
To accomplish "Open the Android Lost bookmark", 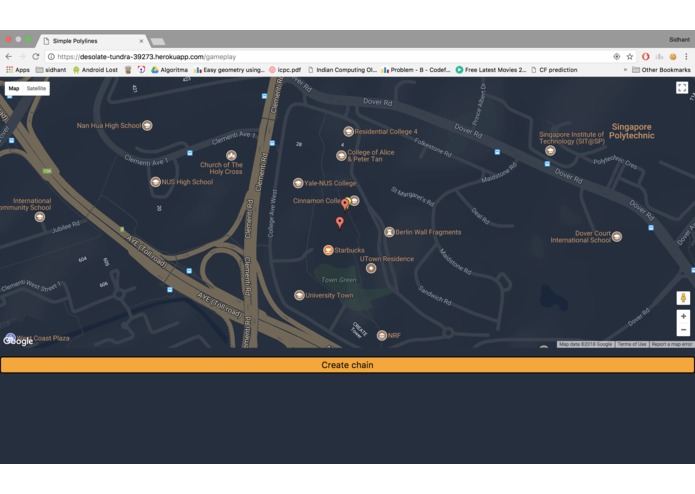I will tap(95, 70).
